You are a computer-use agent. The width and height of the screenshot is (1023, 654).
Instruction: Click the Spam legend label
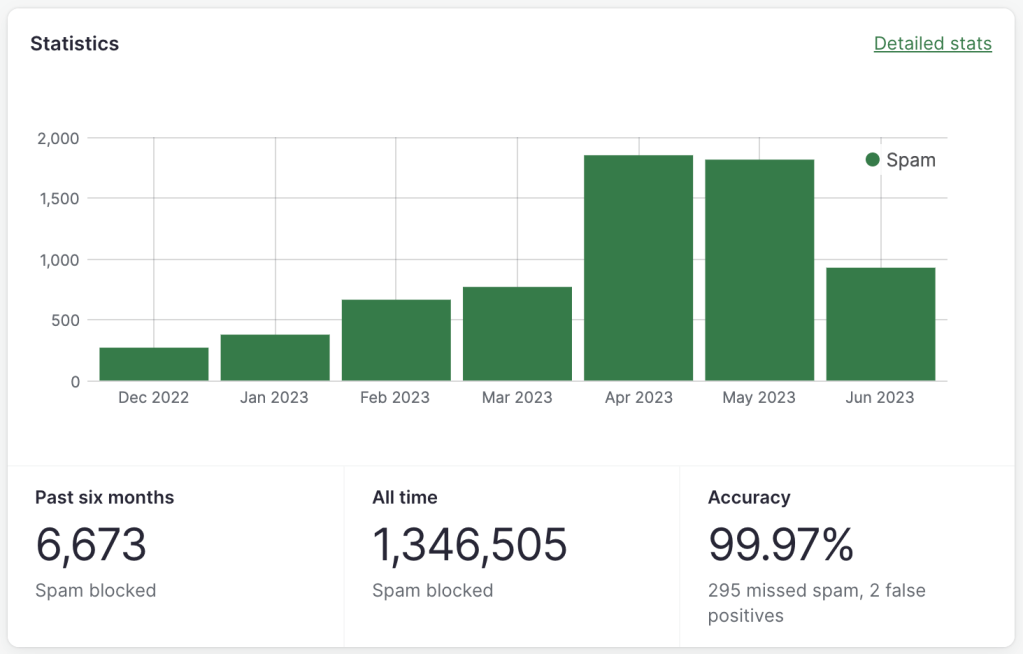[911, 160]
